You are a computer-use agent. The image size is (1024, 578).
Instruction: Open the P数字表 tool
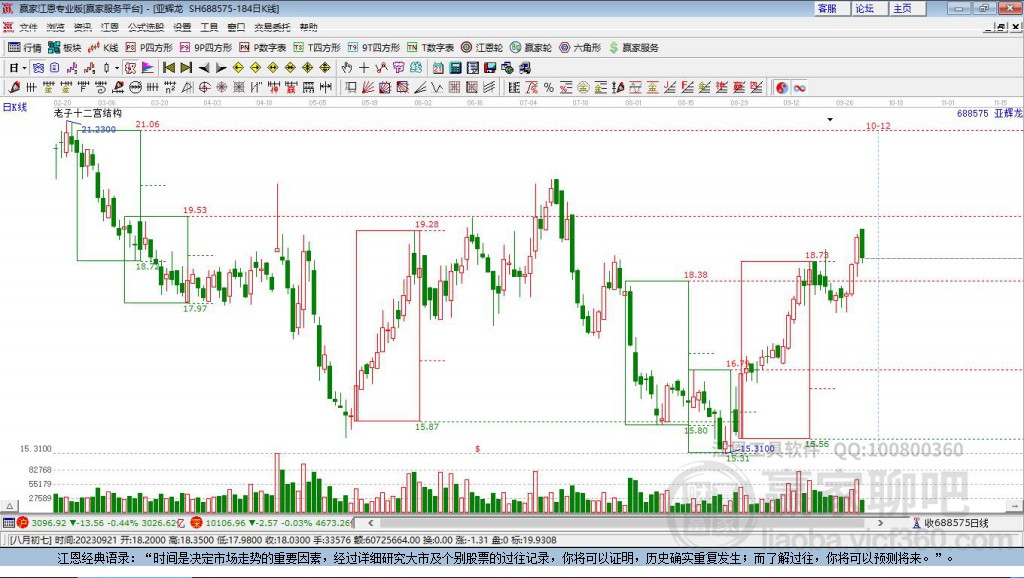coord(263,48)
